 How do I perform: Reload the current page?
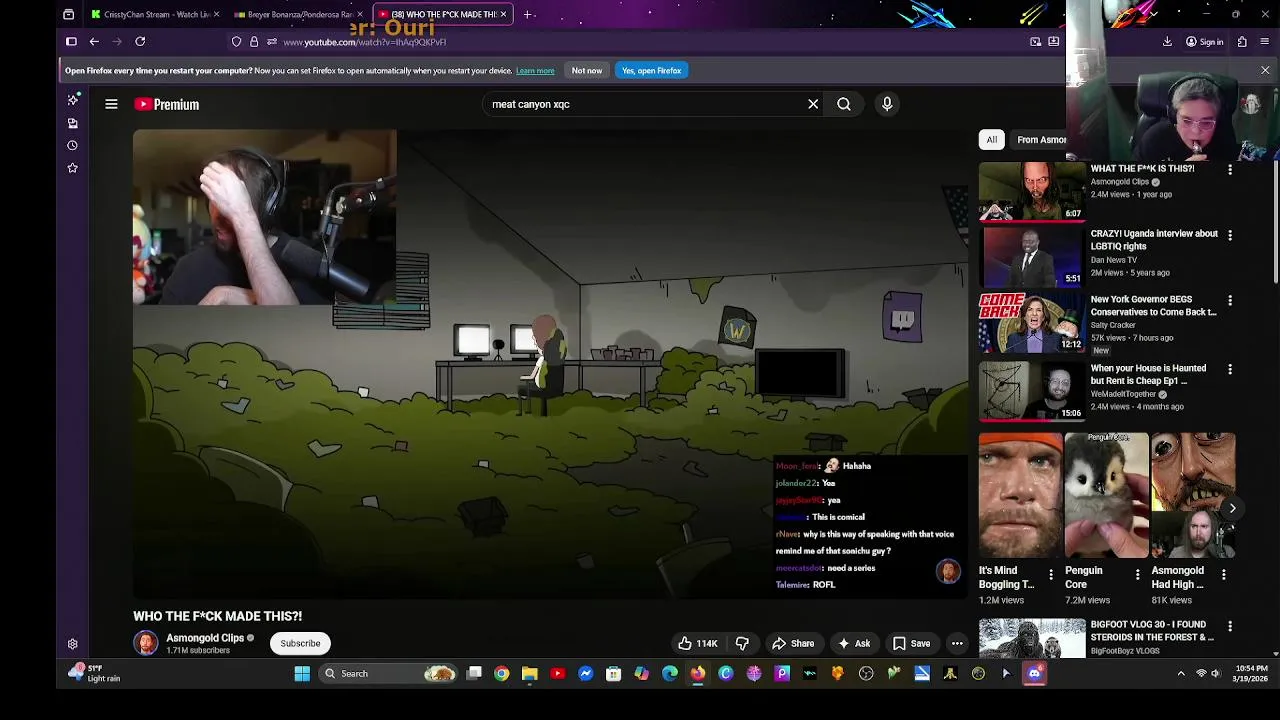tap(140, 42)
